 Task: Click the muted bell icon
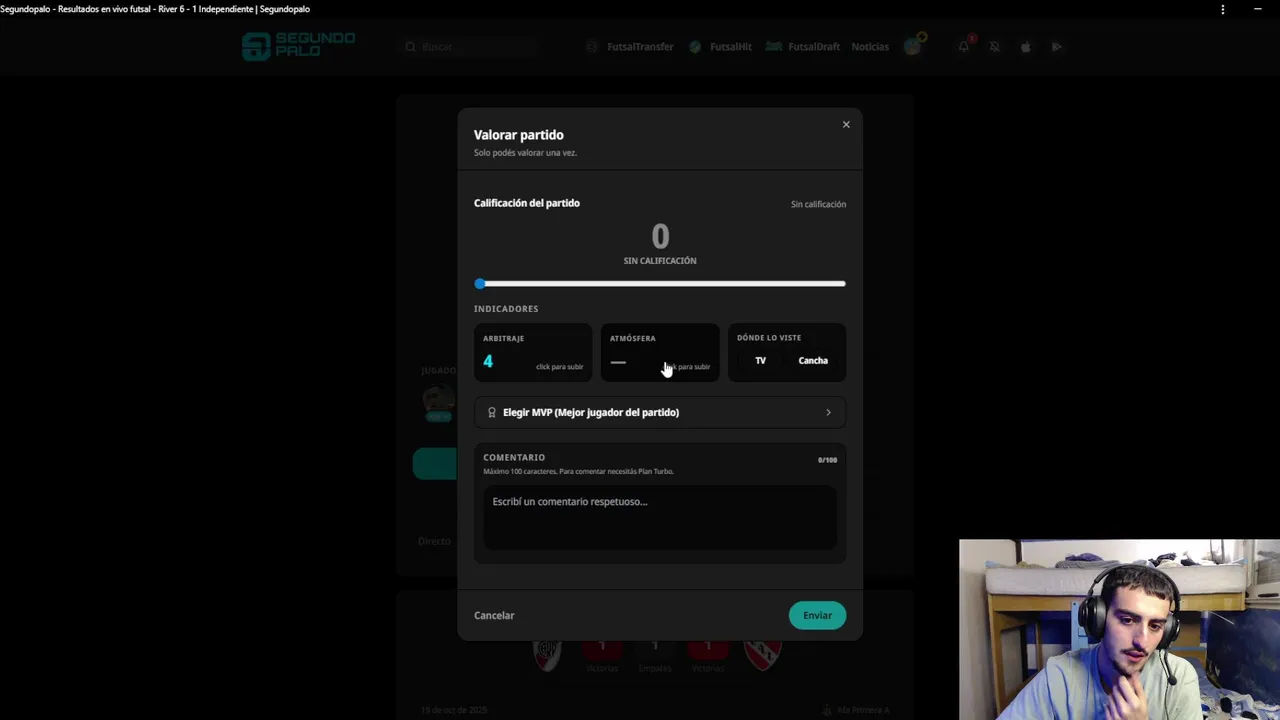pos(994,47)
